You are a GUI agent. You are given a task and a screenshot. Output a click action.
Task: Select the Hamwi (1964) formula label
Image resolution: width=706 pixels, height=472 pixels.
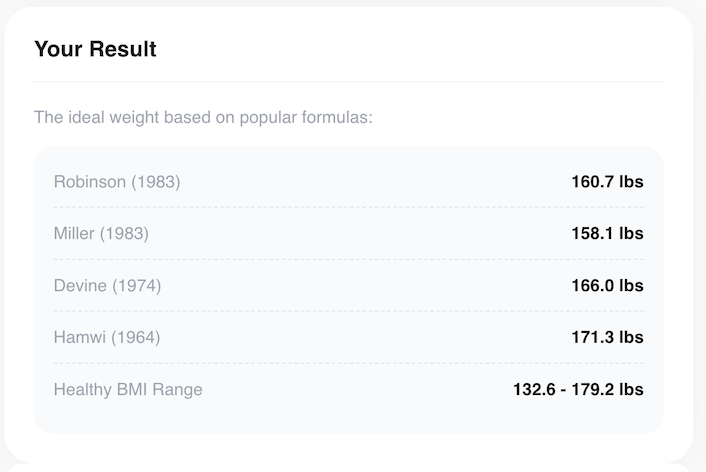tap(107, 338)
